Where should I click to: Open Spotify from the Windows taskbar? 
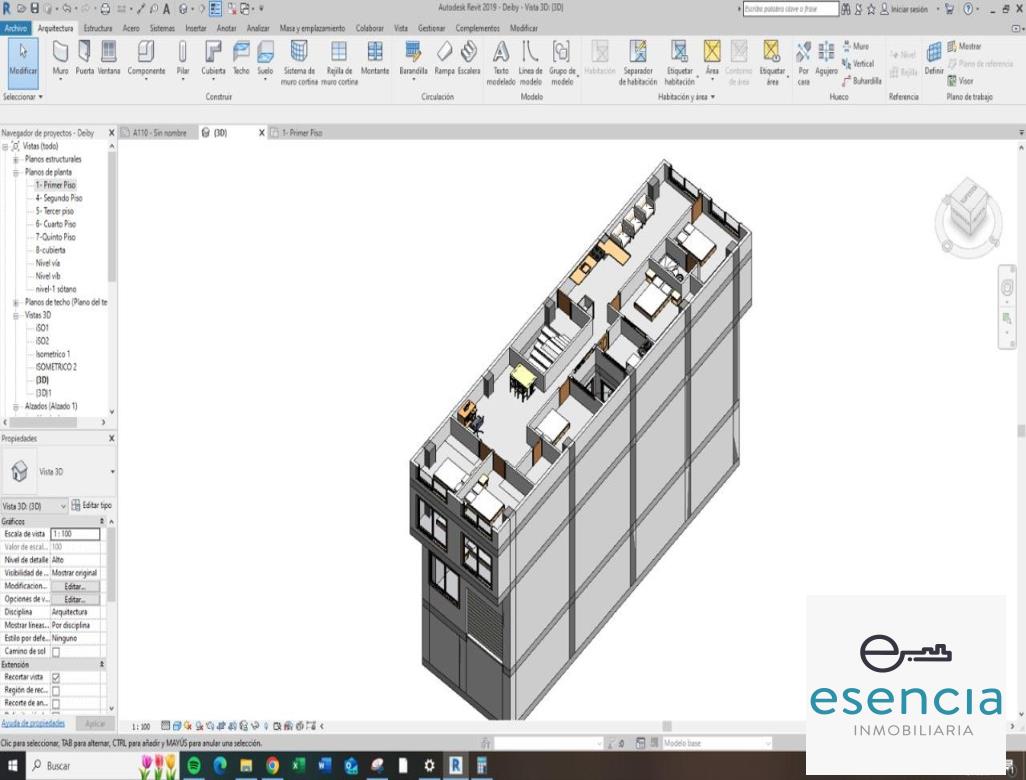[194, 766]
